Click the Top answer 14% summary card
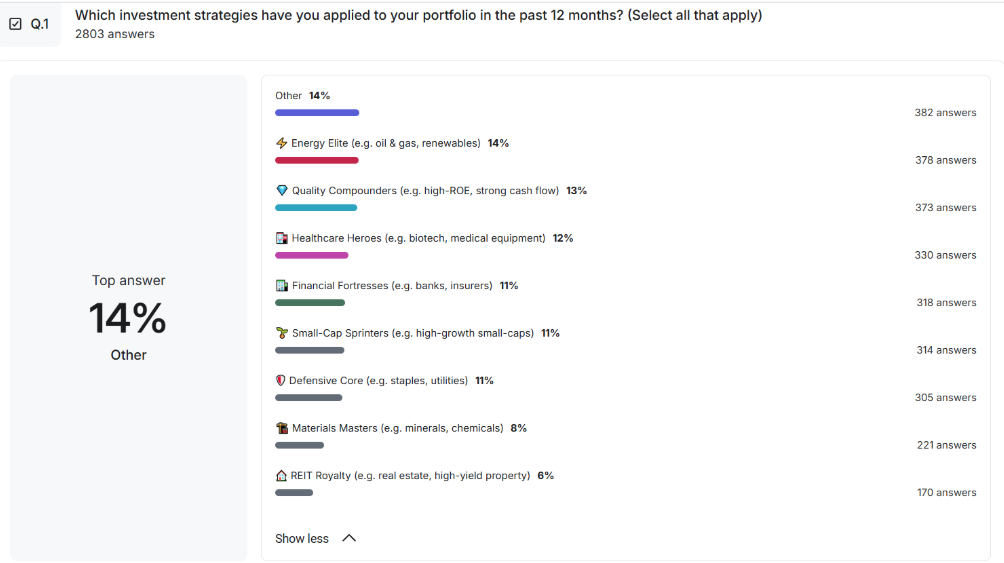This screenshot has height=563, width=1004. [128, 318]
